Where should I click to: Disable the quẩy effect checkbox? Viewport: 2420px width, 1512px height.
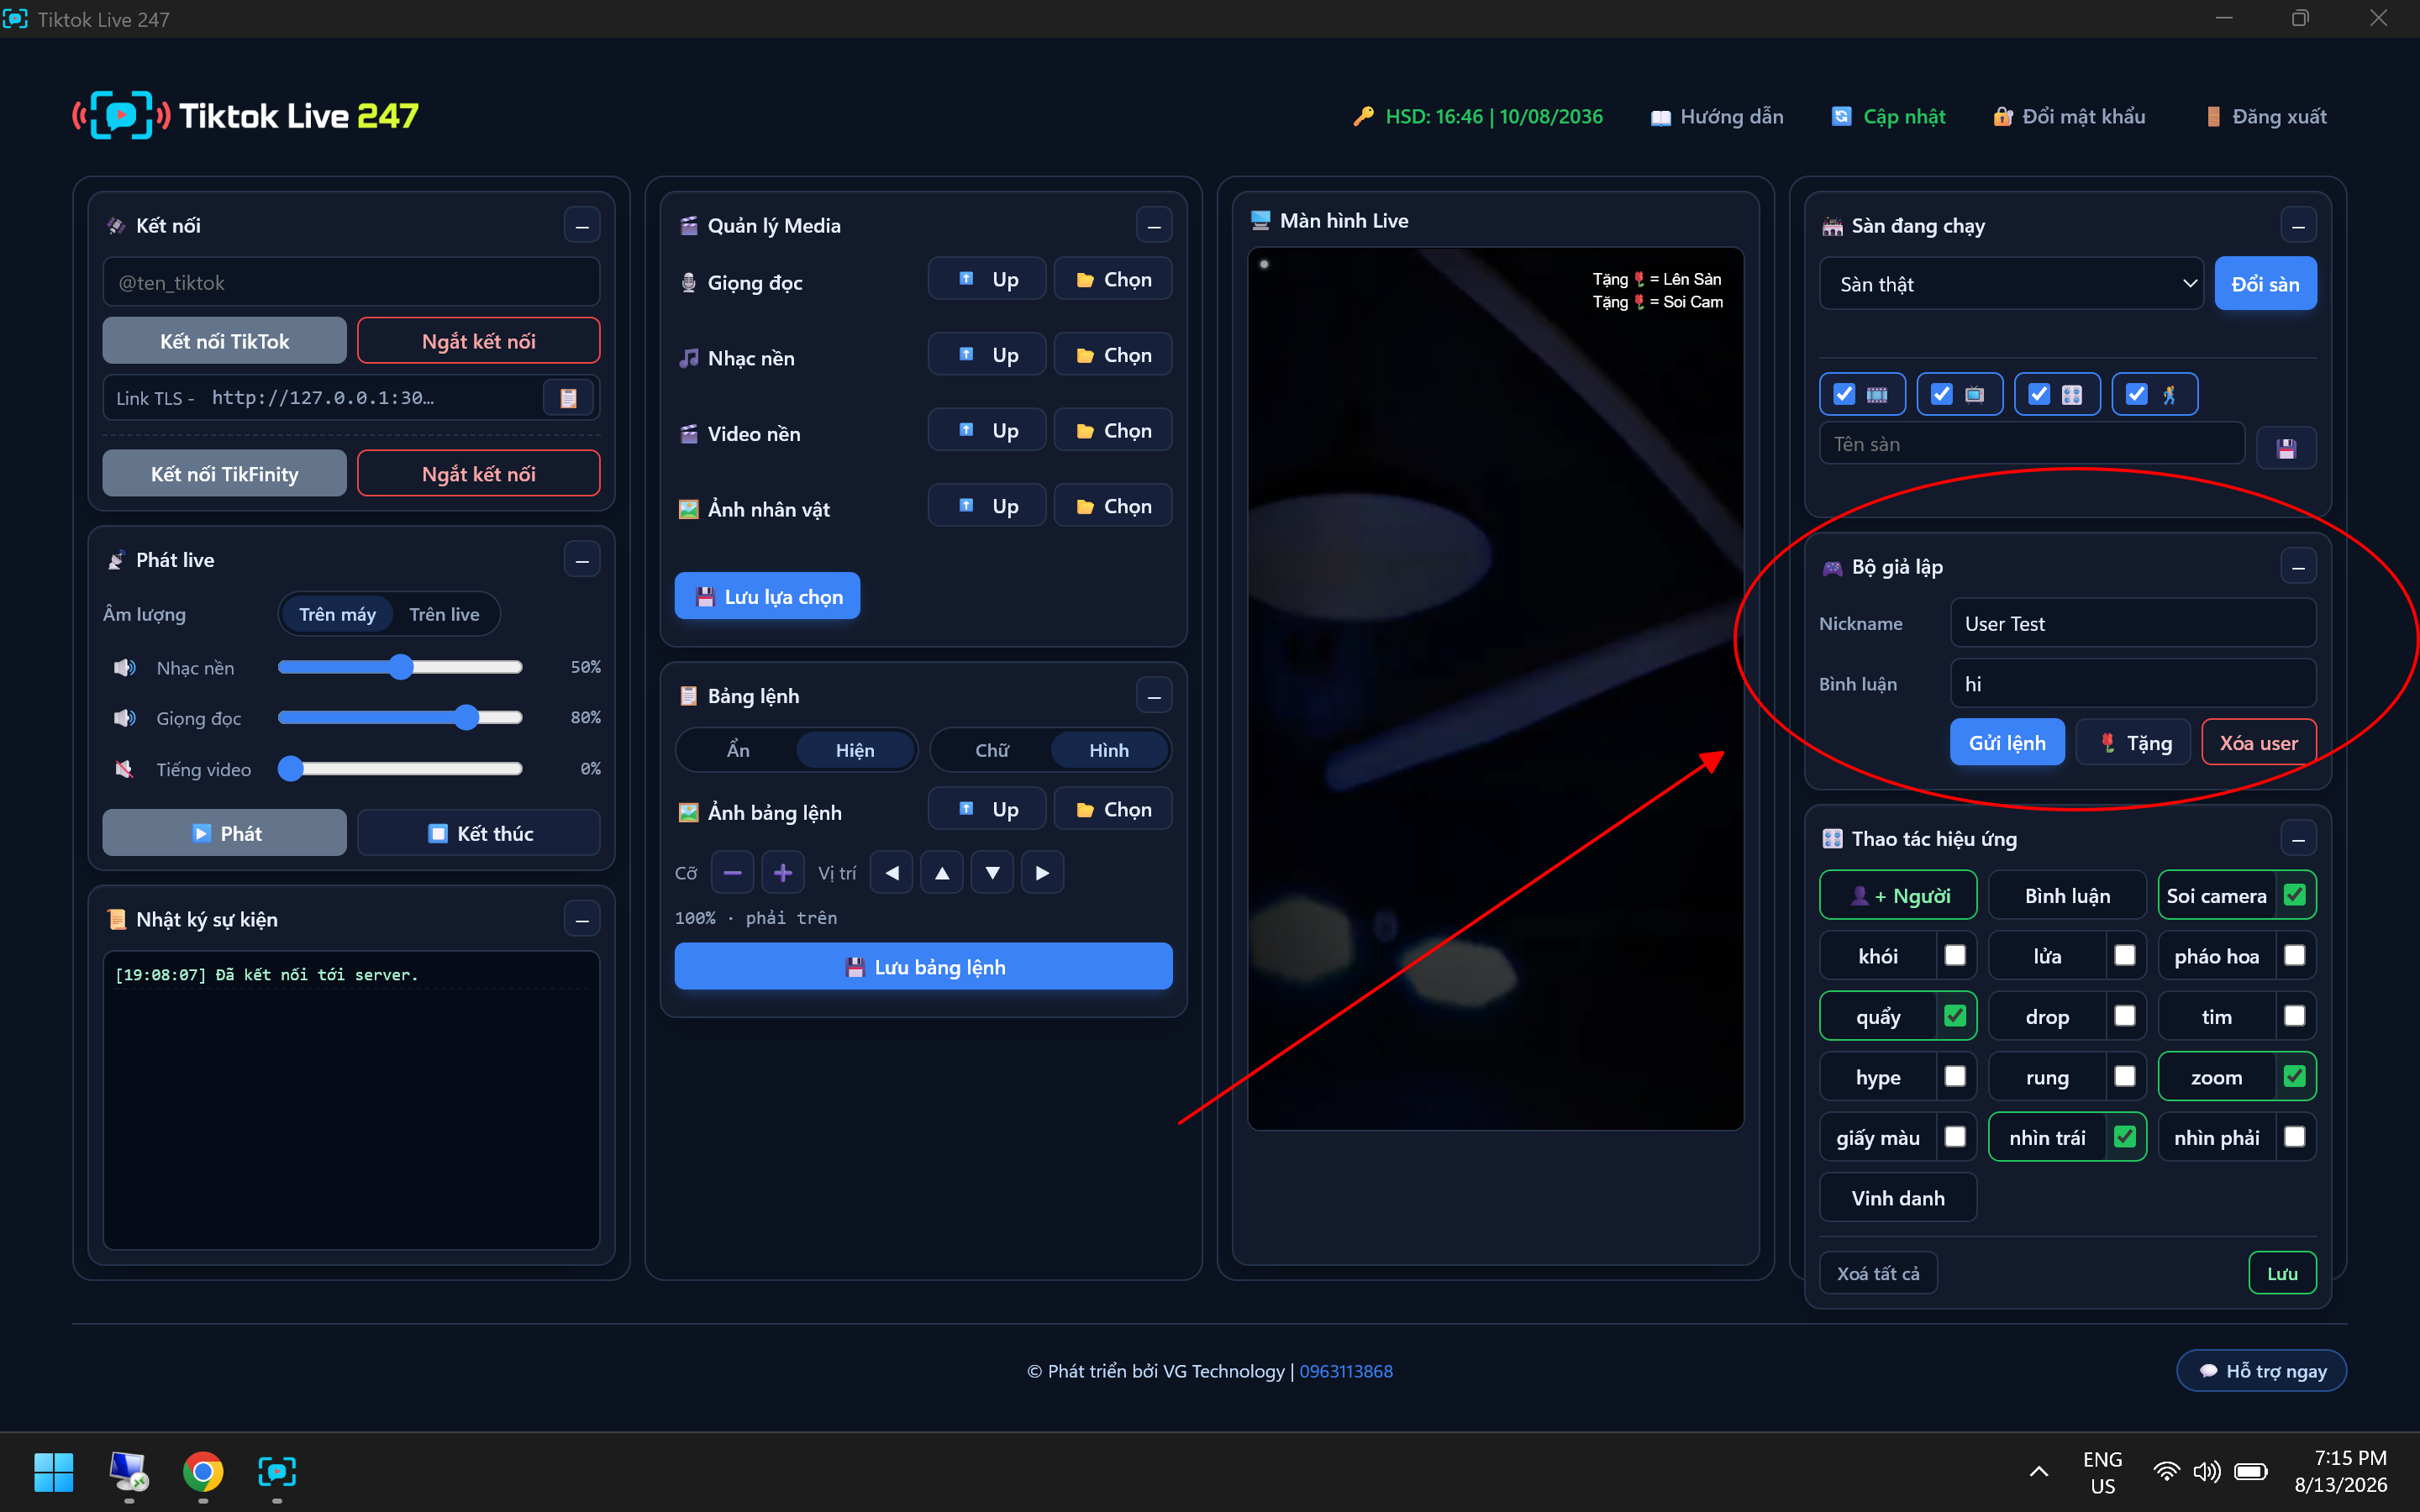coord(1955,1016)
